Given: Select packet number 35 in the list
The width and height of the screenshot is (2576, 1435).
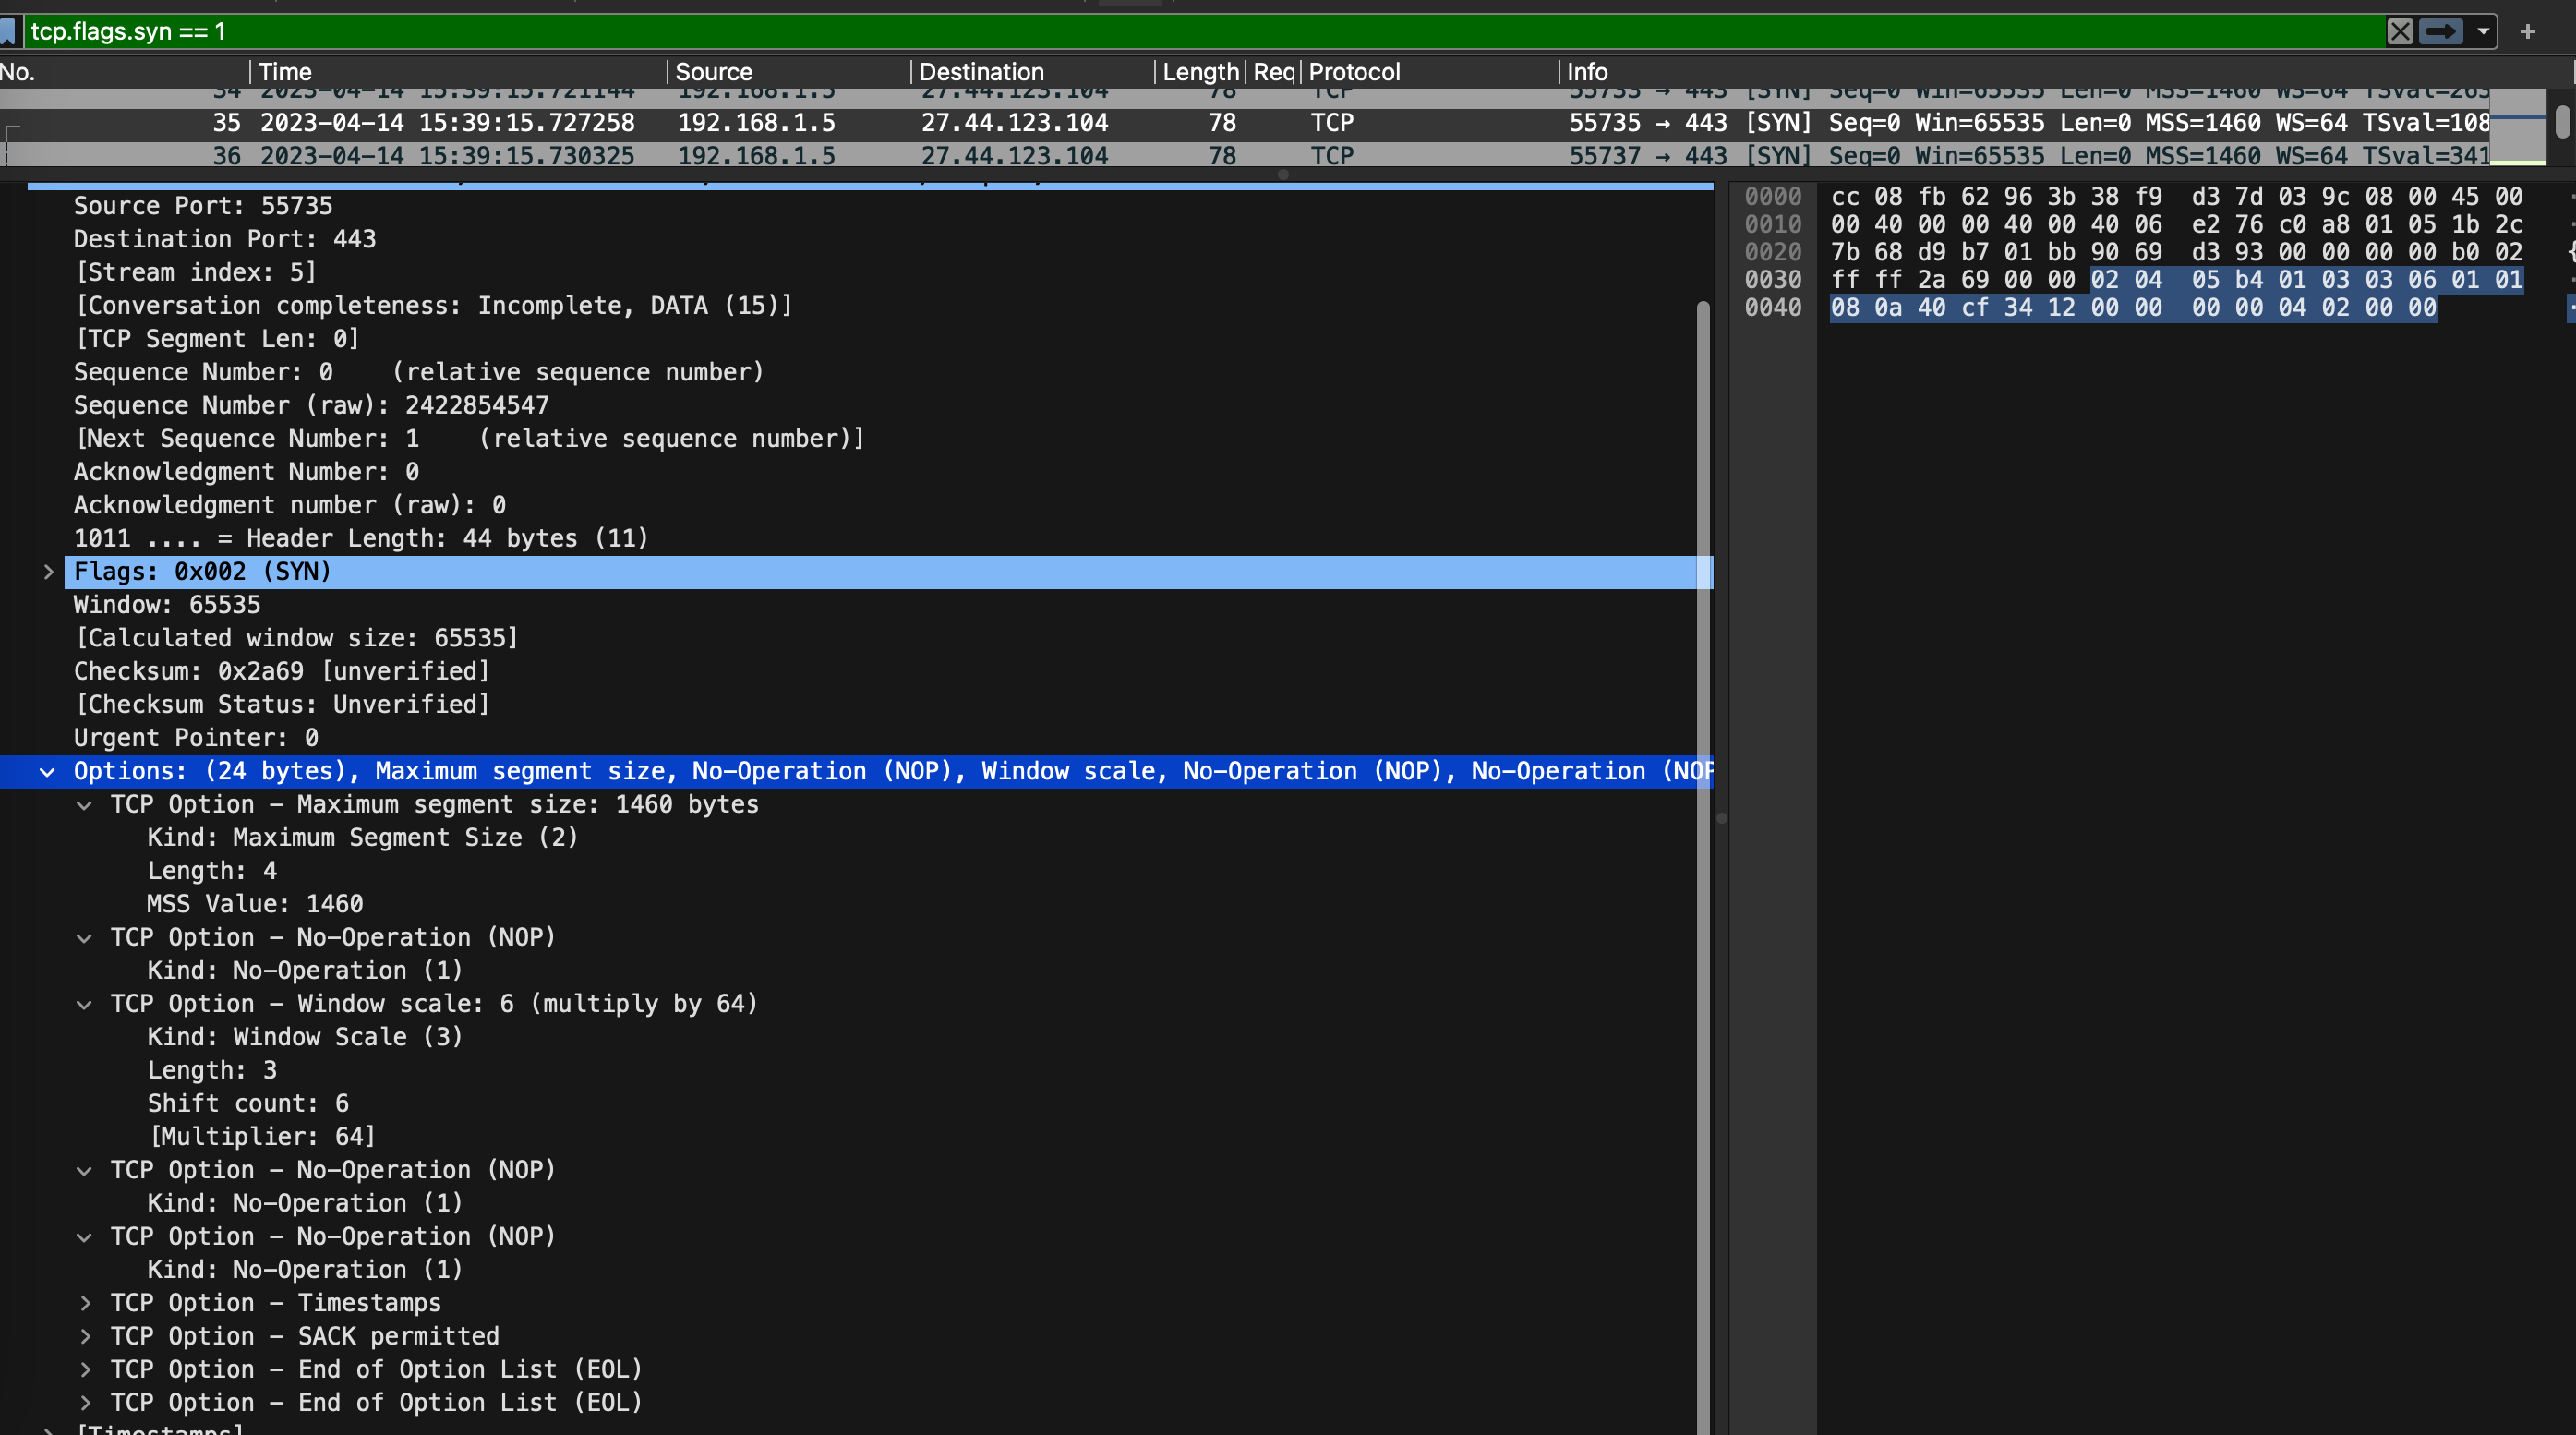Looking at the screenshot, I should point(1245,123).
